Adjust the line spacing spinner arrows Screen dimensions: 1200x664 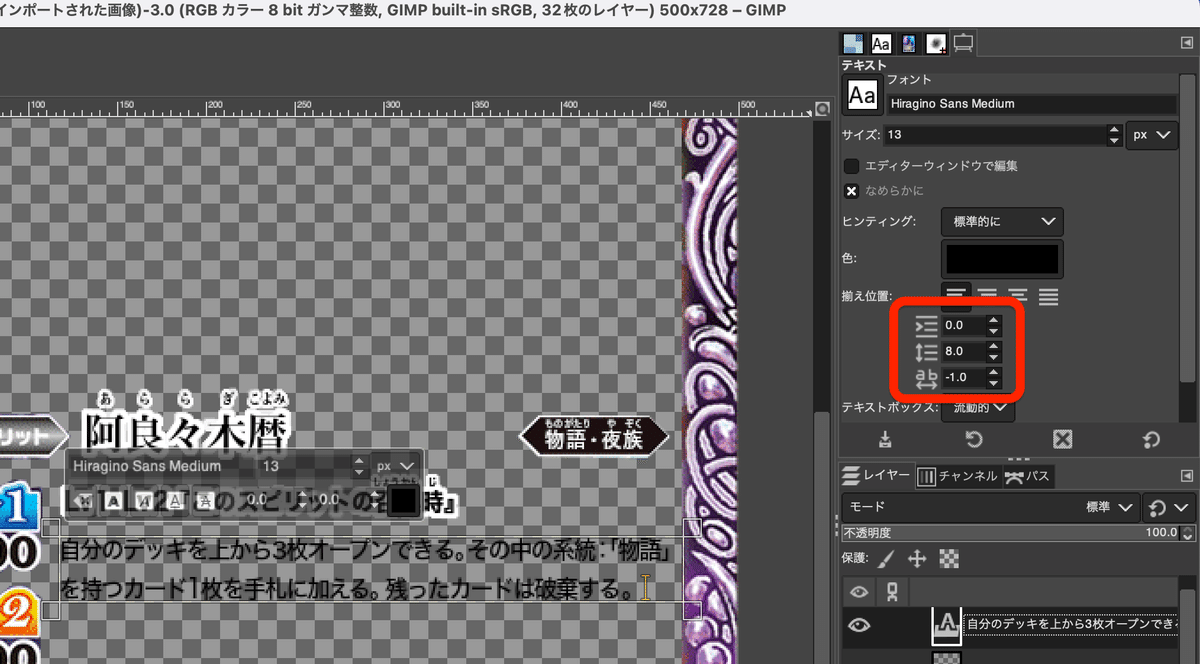point(993,351)
